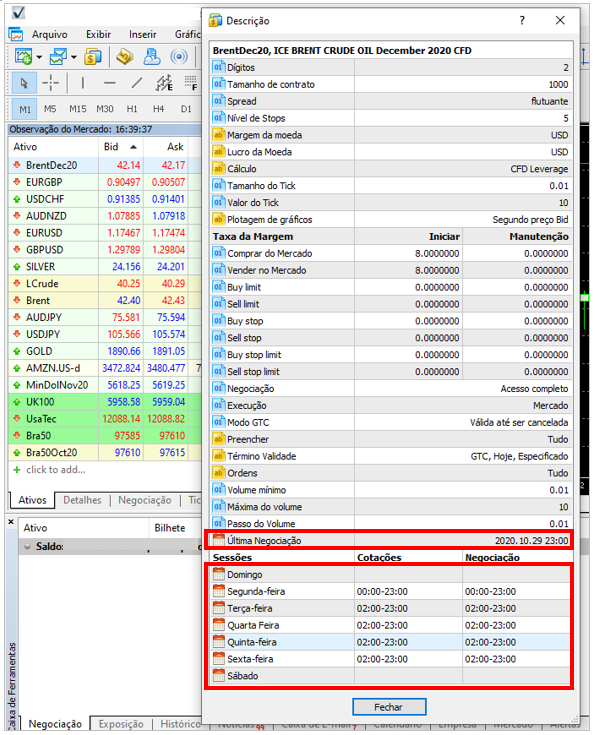Select the trendline tool
This screenshot has width=595, height=735.
tap(136, 83)
